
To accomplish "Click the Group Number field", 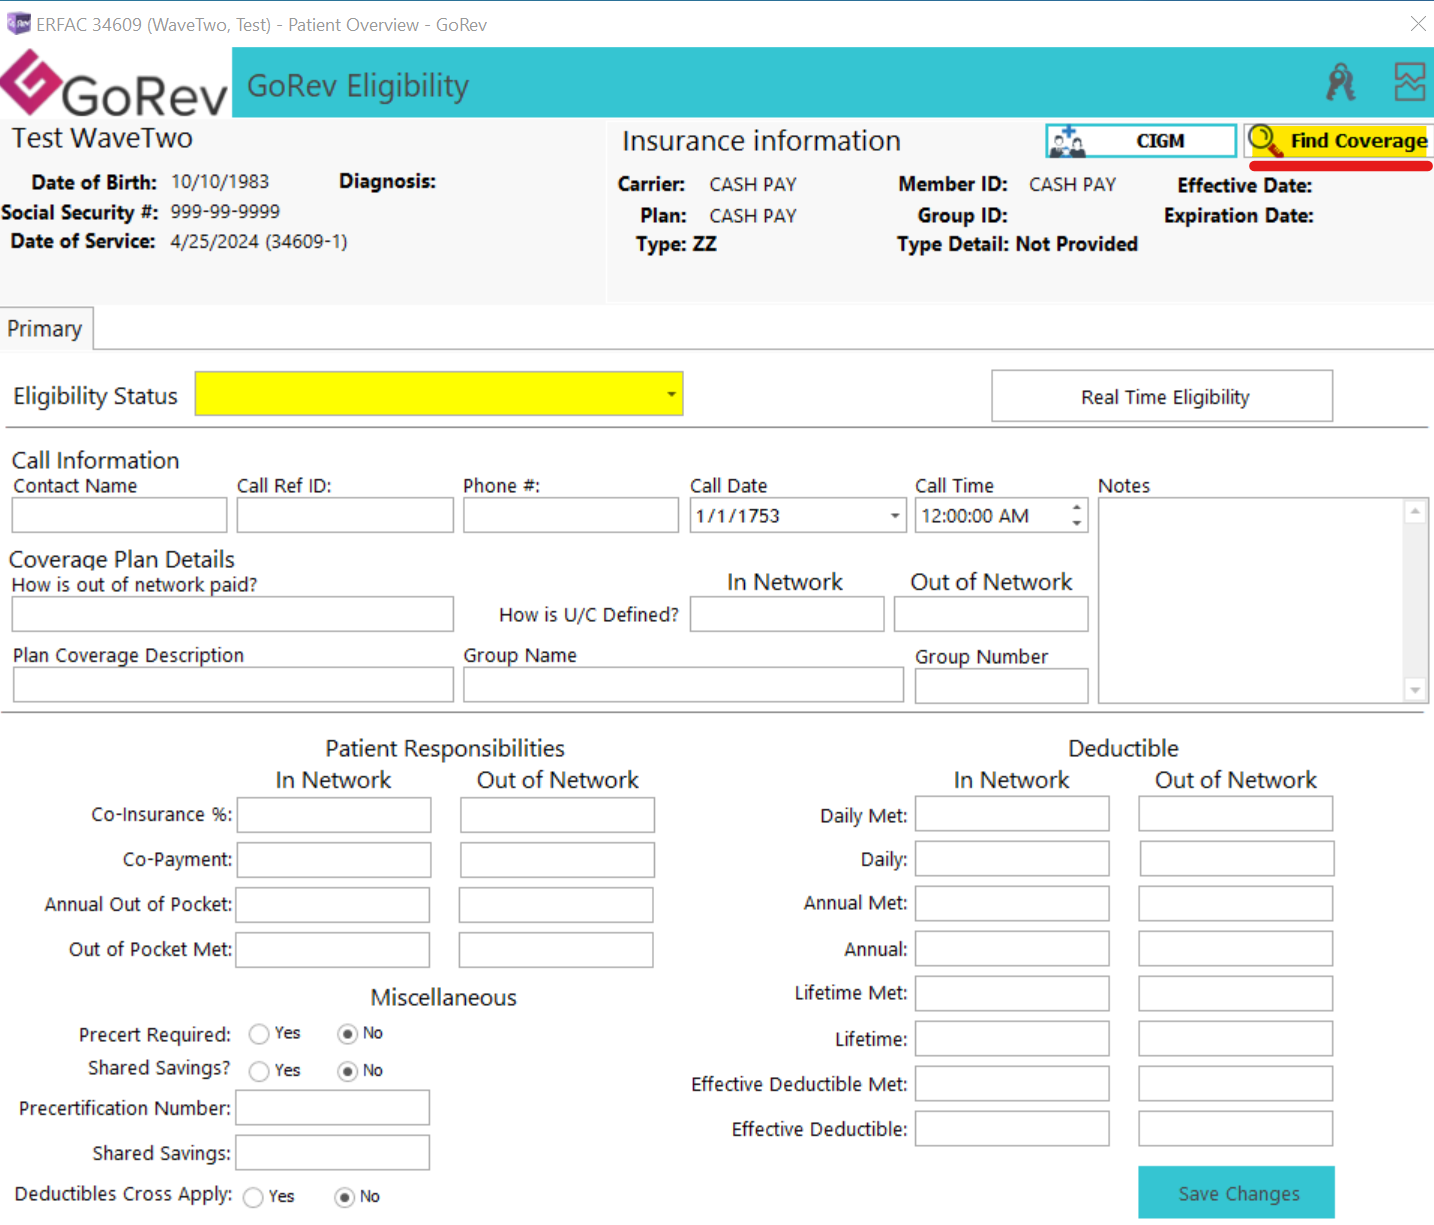I will (1001, 686).
